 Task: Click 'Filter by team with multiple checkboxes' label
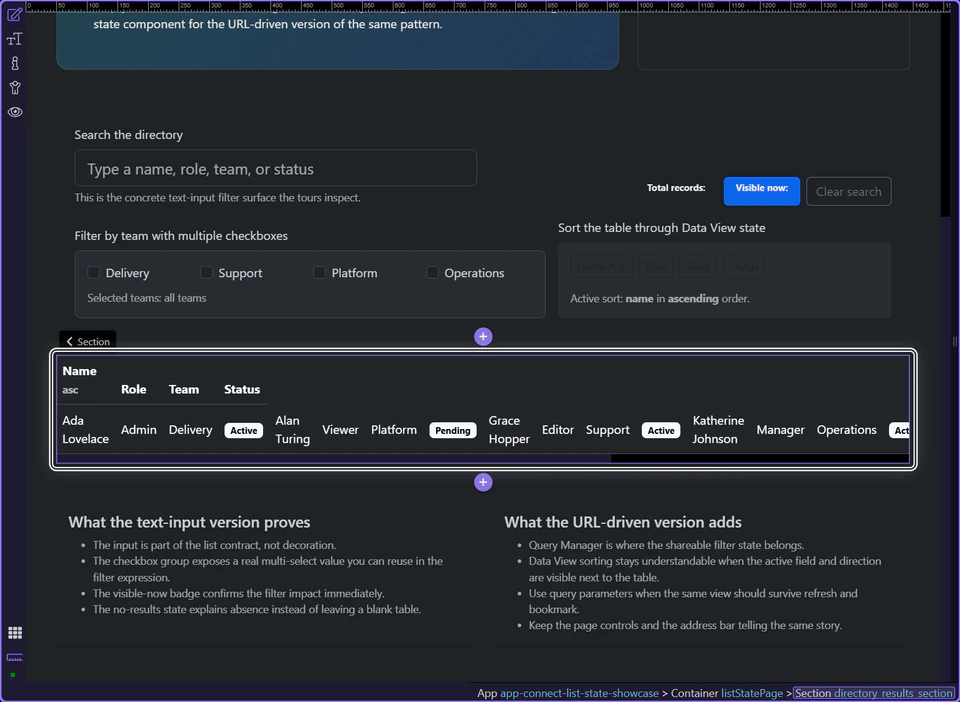click(181, 236)
